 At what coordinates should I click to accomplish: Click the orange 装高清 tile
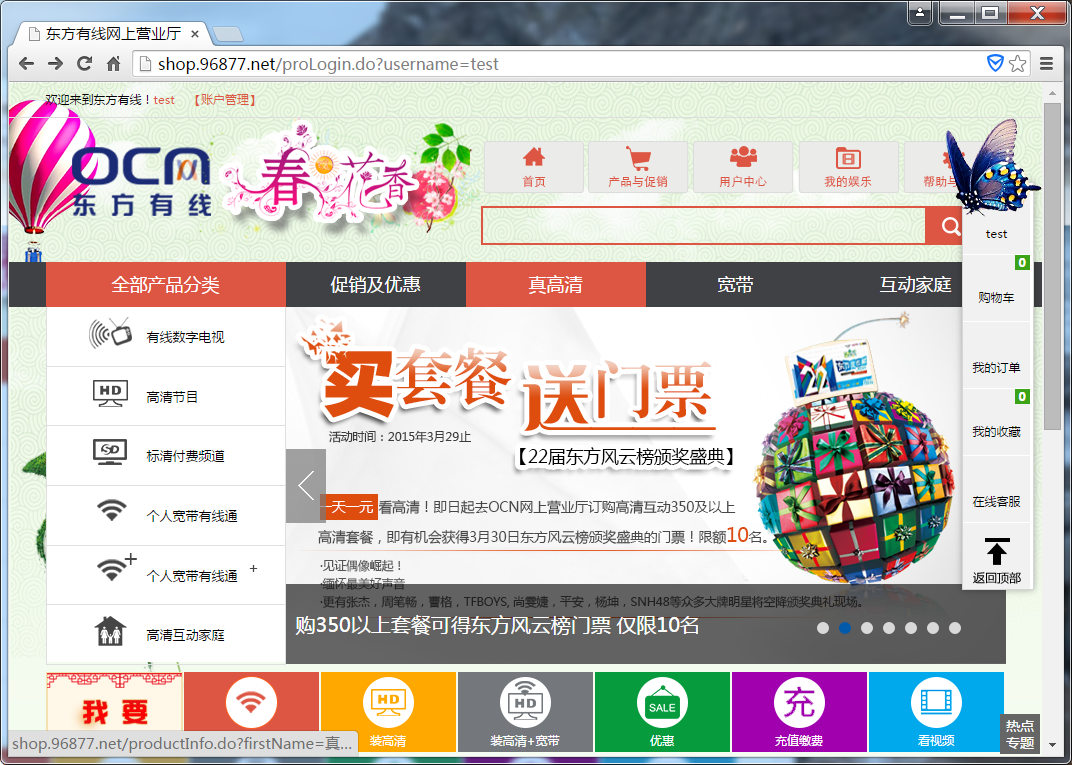pyautogui.click(x=388, y=712)
